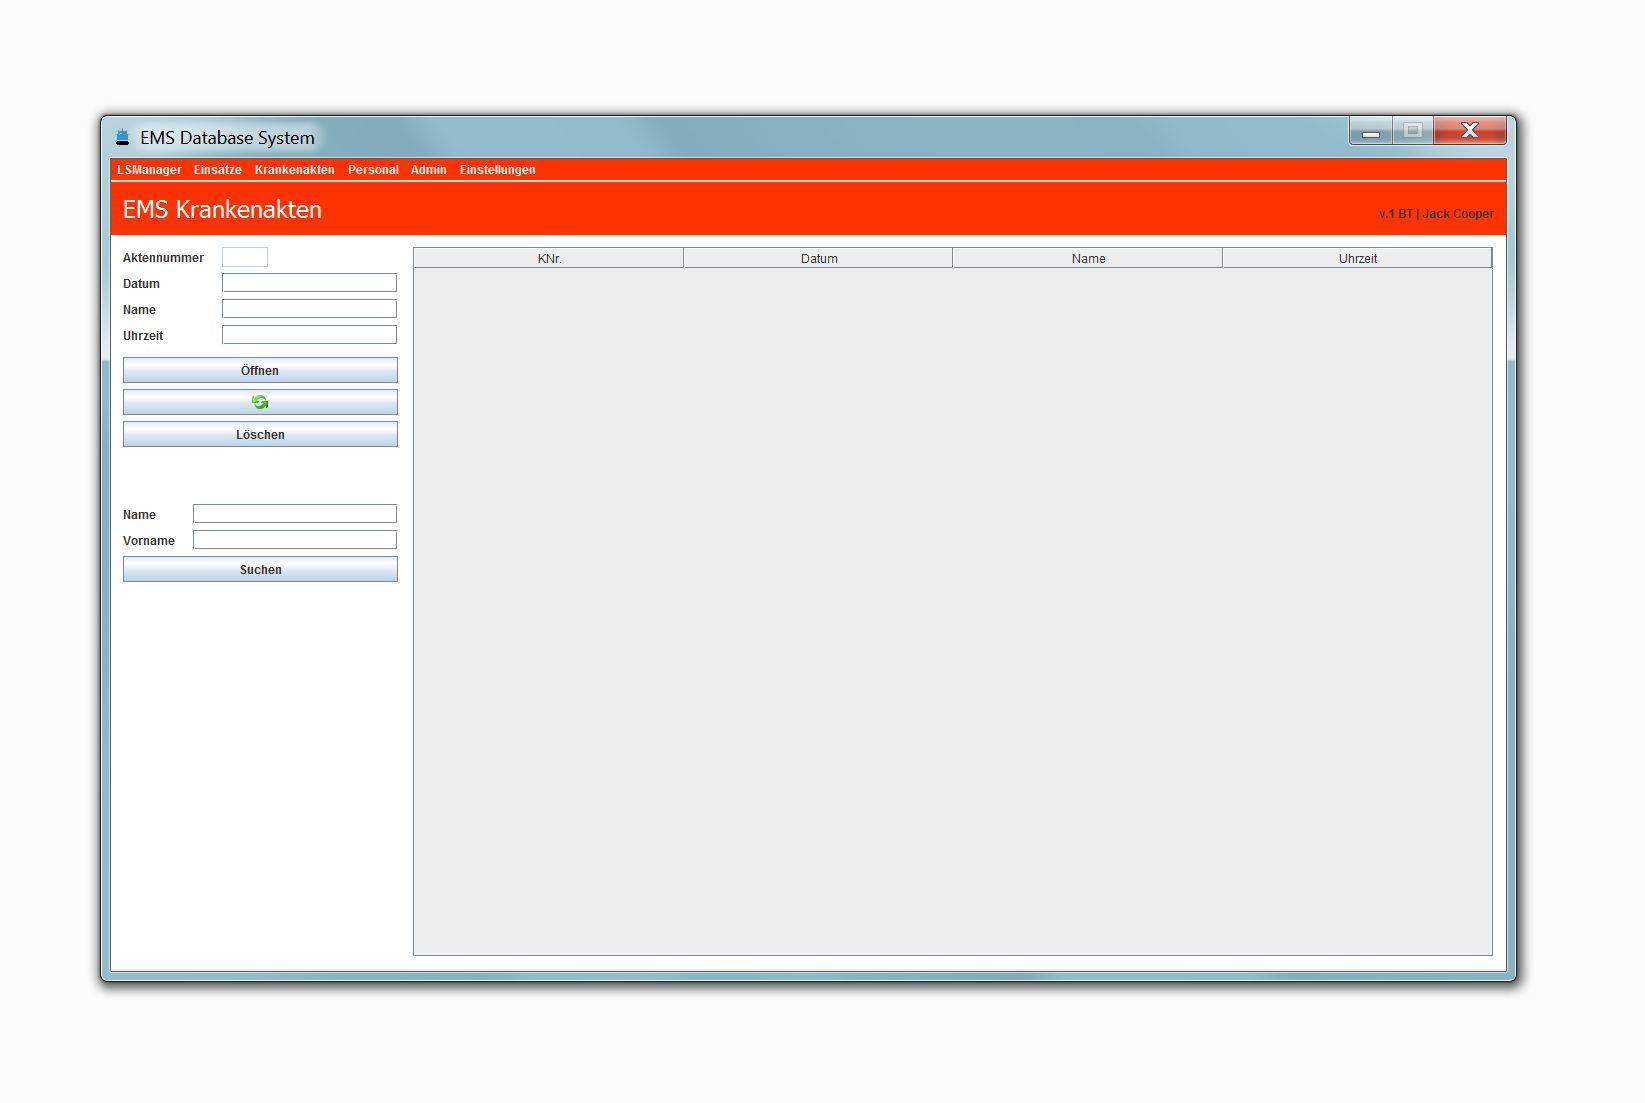This screenshot has height=1103, width=1645.
Task: Open the Einsätze menu
Action: [218, 170]
